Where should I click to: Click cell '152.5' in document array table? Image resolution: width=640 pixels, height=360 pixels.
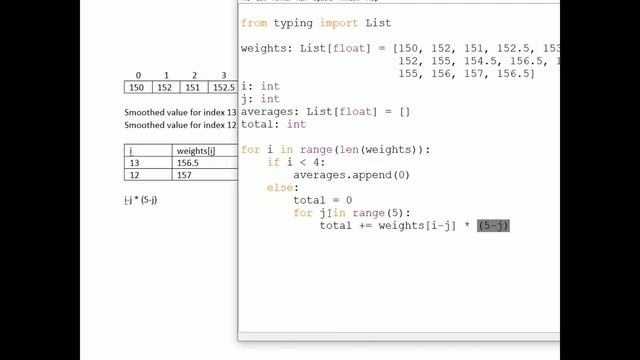(x=223, y=87)
